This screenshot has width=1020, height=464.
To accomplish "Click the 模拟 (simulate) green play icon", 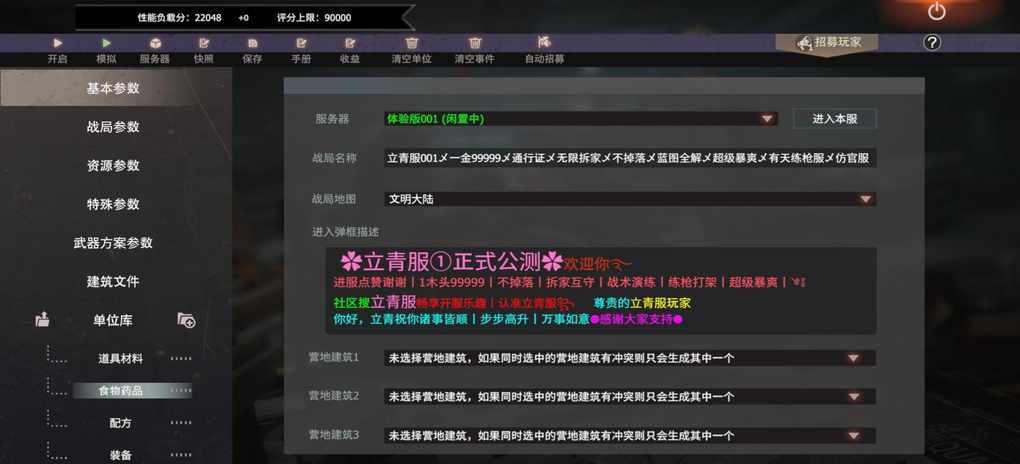I will 106,44.
